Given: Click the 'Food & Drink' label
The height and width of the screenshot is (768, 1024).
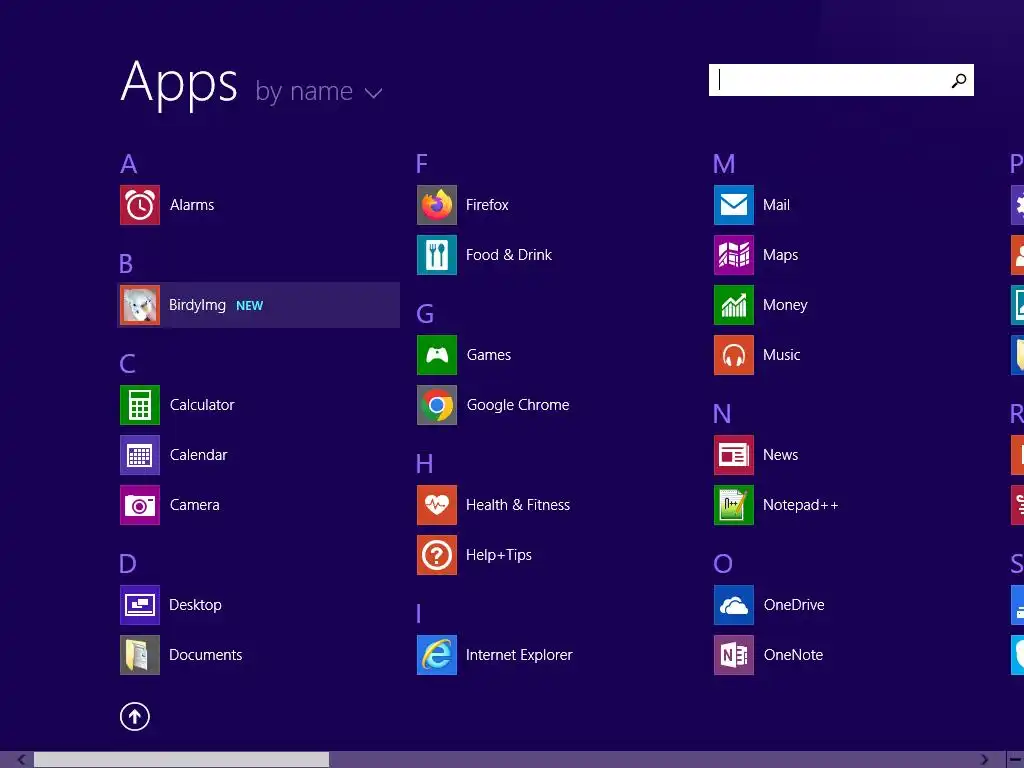Looking at the screenshot, I should (x=509, y=255).
